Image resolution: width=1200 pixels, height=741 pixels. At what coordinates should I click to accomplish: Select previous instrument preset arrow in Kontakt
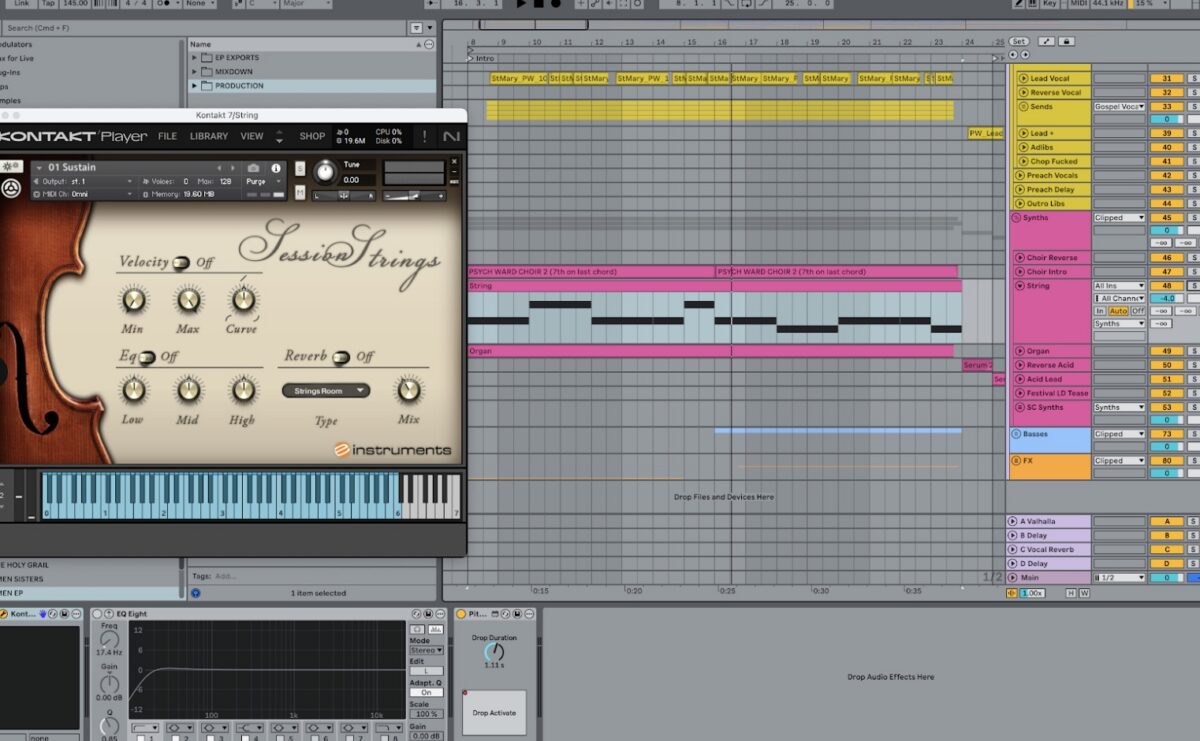click(x=219, y=168)
